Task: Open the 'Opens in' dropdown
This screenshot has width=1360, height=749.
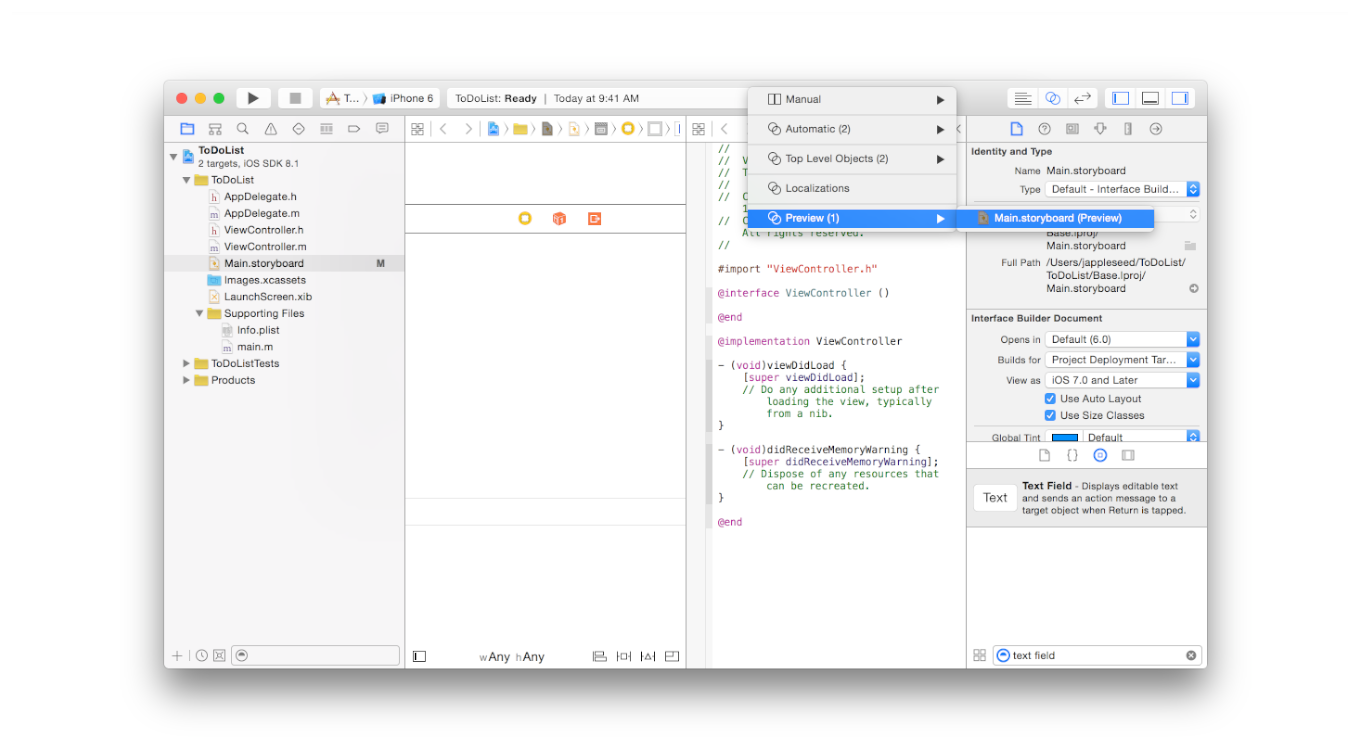Action: coord(1121,340)
